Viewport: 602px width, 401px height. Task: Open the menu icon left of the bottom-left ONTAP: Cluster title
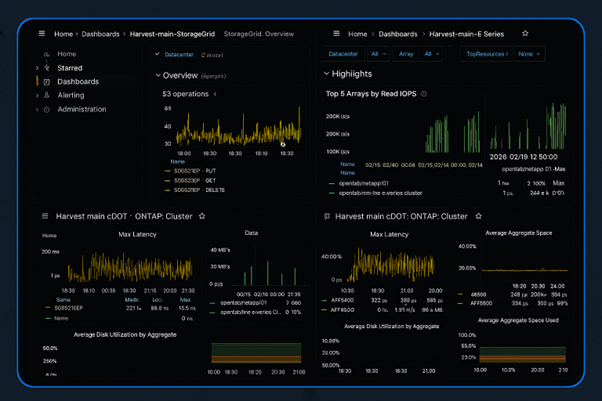point(45,216)
